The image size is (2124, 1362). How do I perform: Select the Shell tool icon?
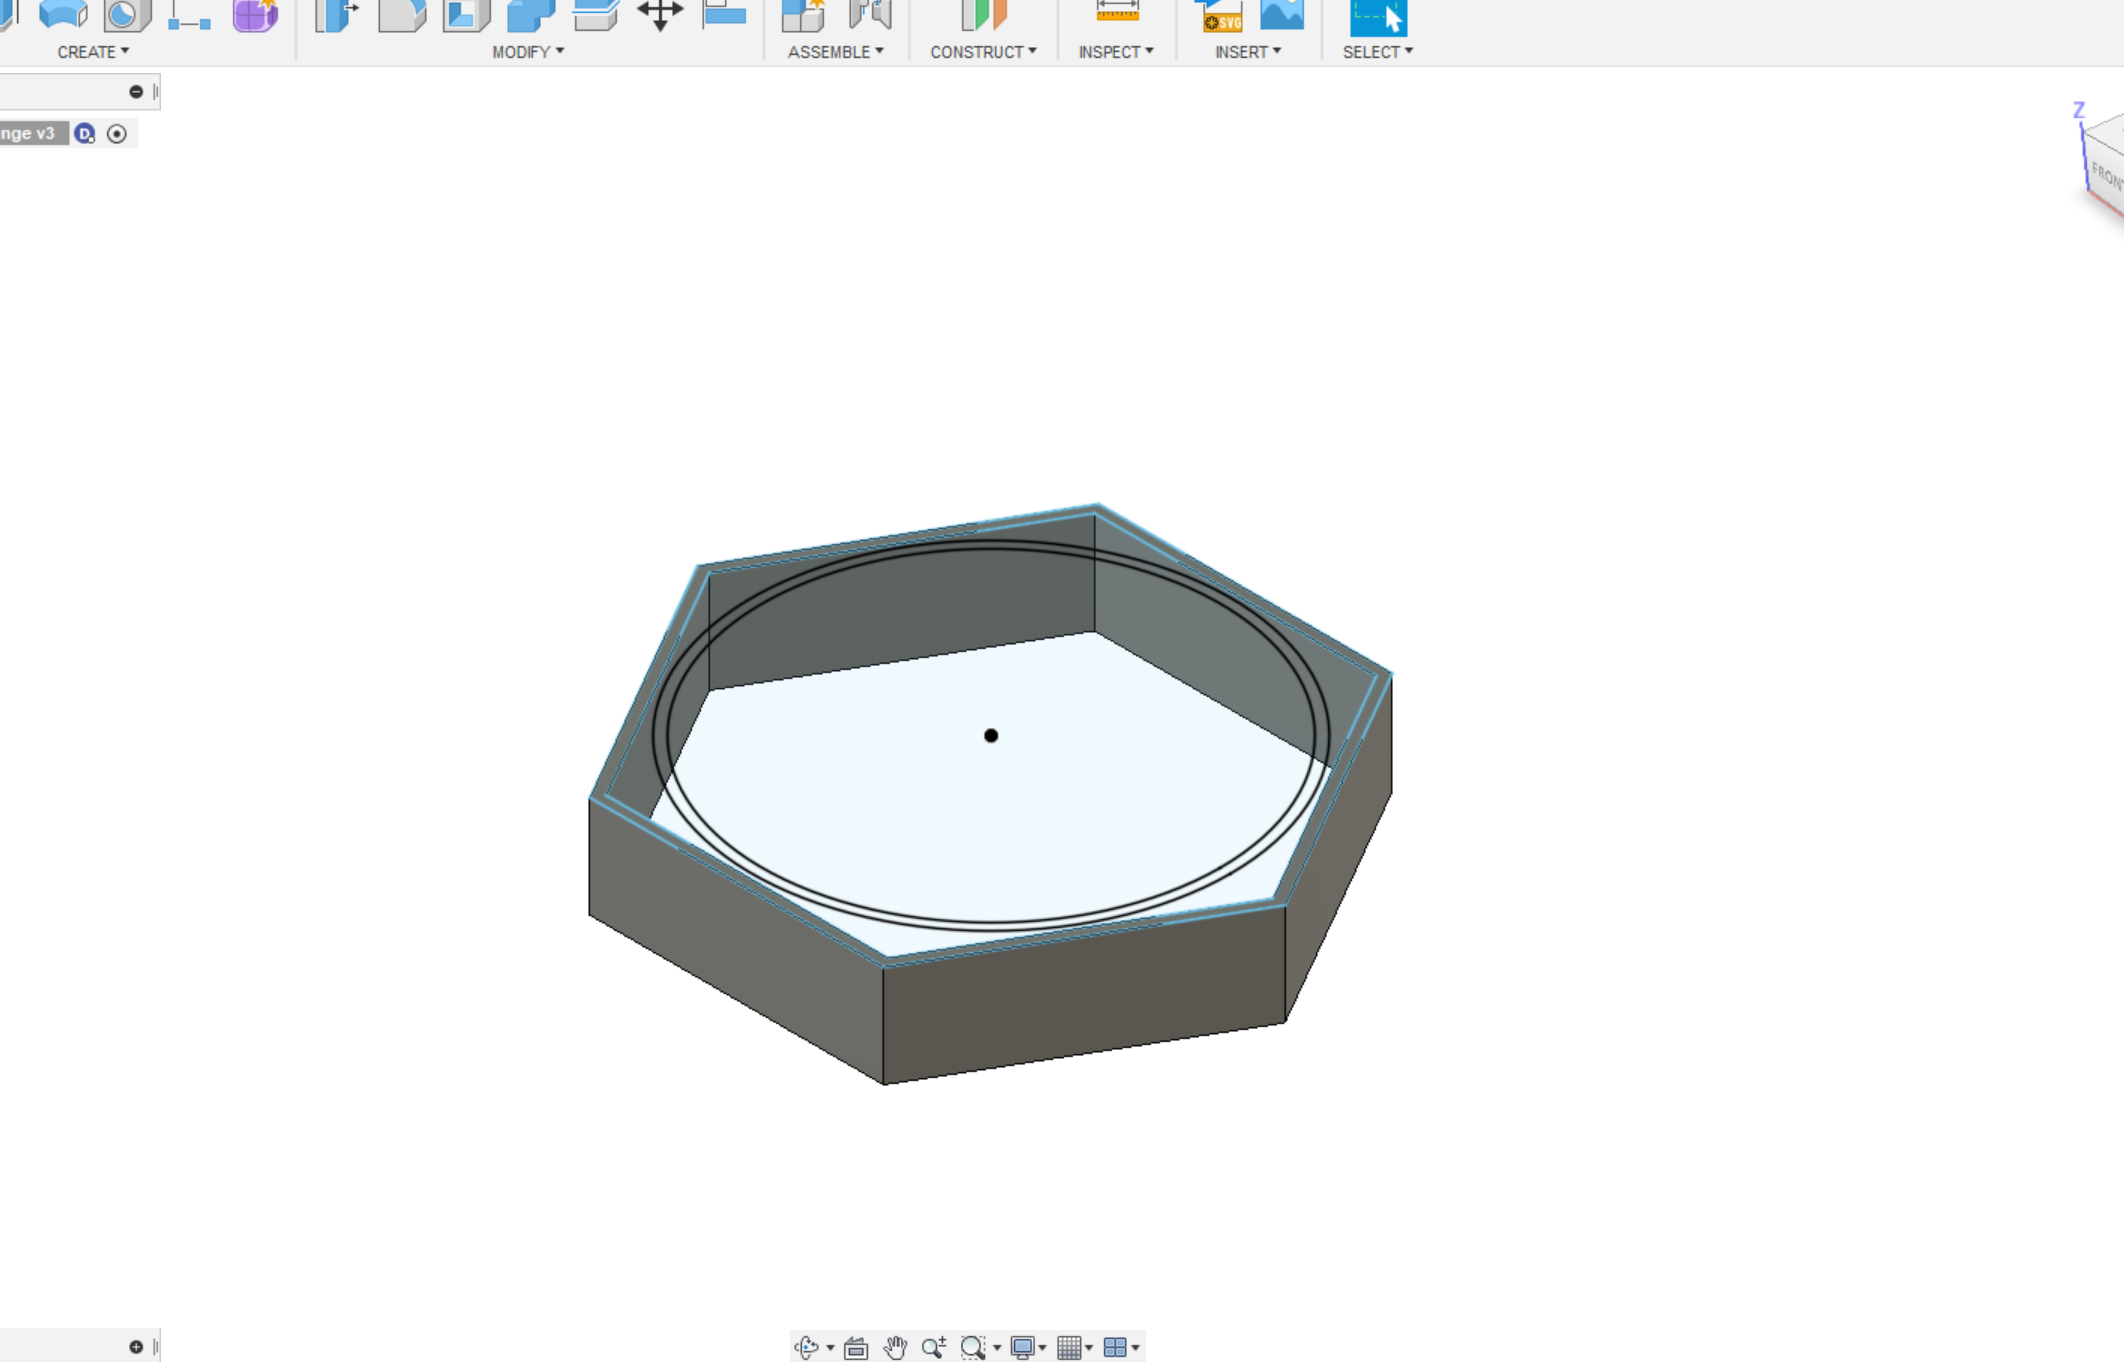click(466, 16)
